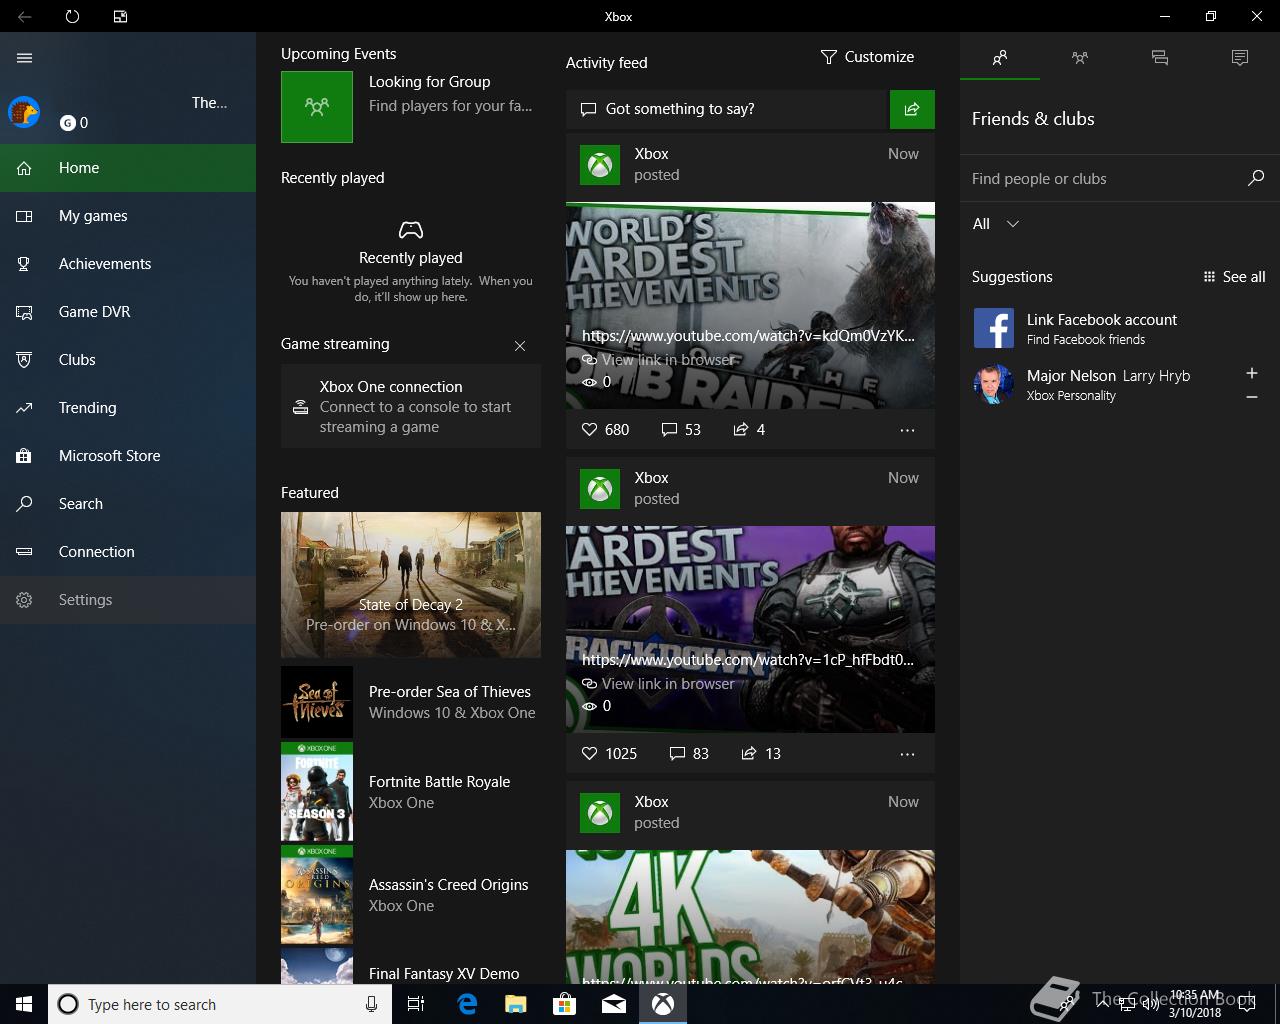1280x1024 pixels.
Task: Open the 4K Worlds post image
Action: pyautogui.click(x=750, y=917)
